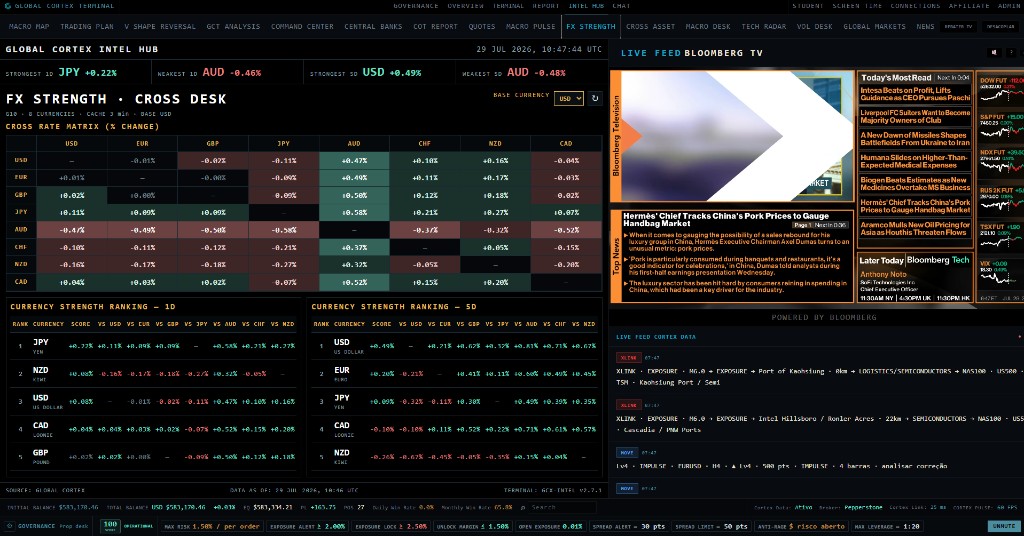Click the Bloomberg TV video thumbnail

[732, 136]
